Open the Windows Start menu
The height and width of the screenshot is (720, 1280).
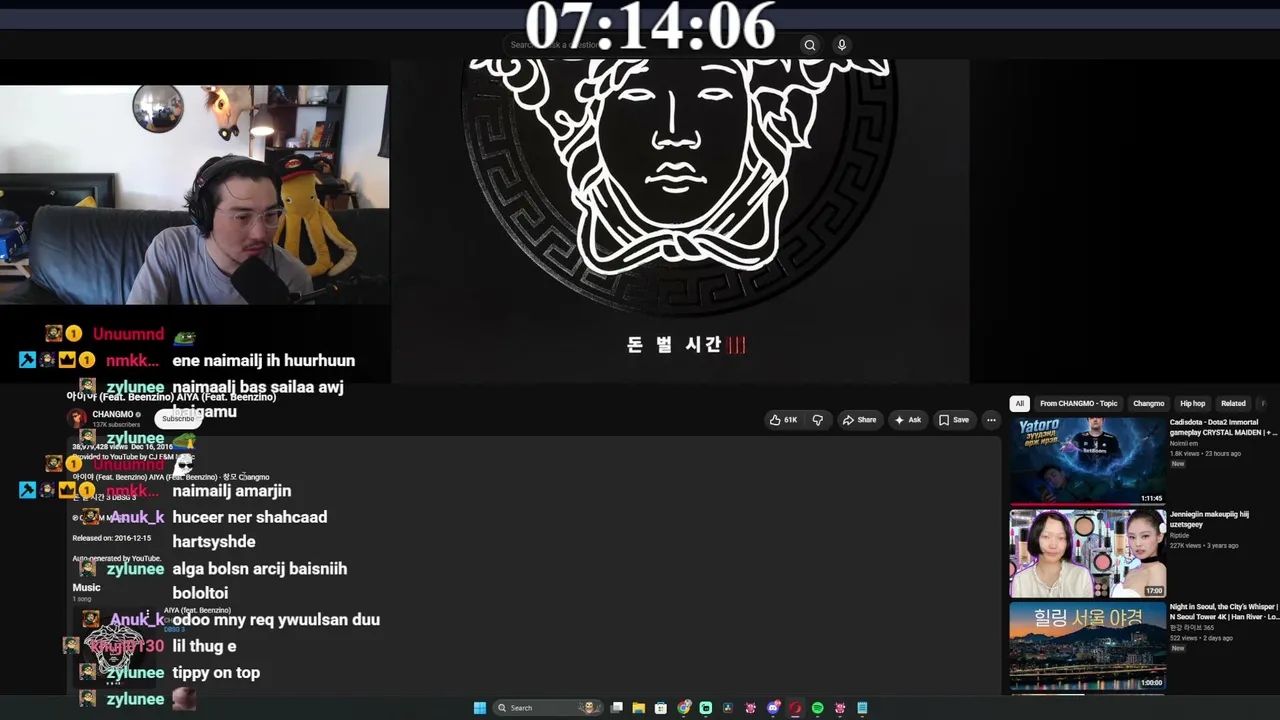(480, 708)
